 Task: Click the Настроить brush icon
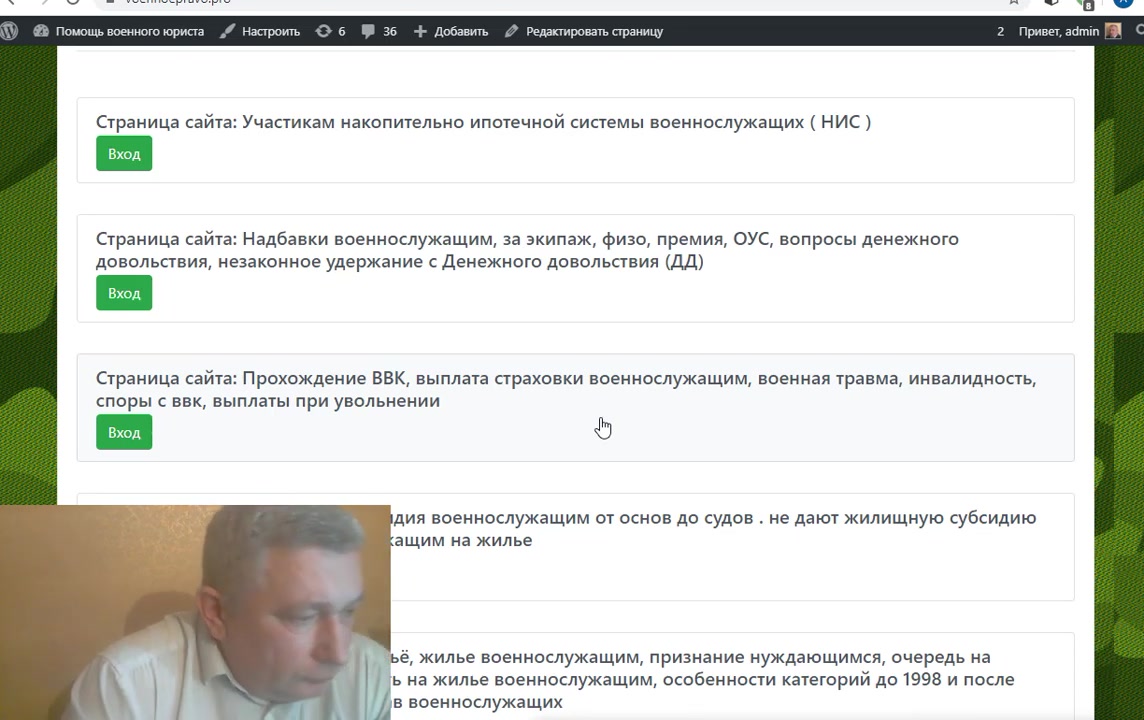(x=228, y=31)
